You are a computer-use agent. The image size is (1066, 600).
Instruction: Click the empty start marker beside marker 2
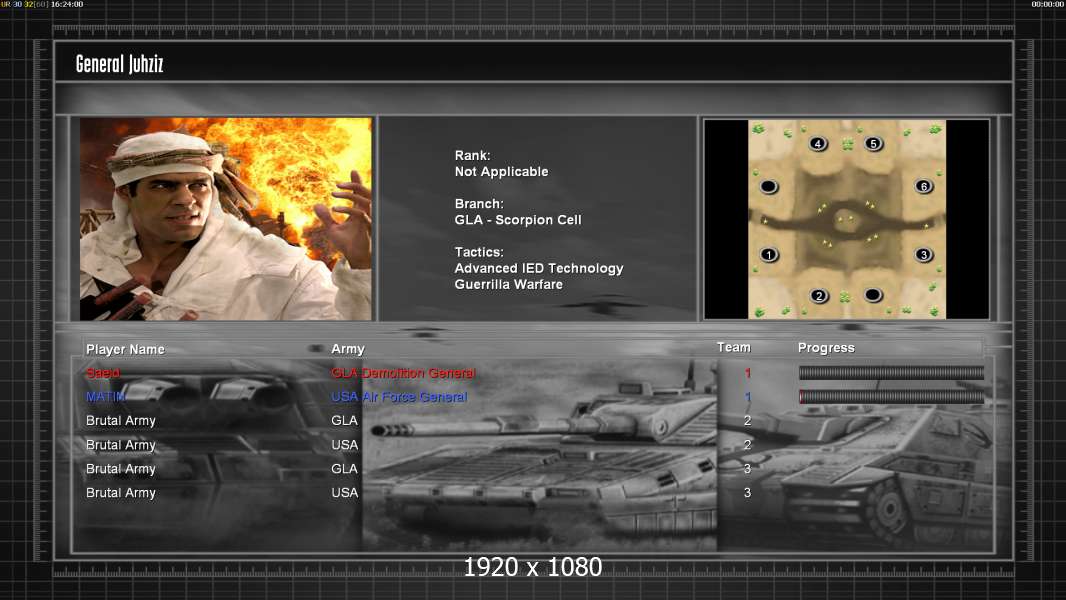point(873,295)
